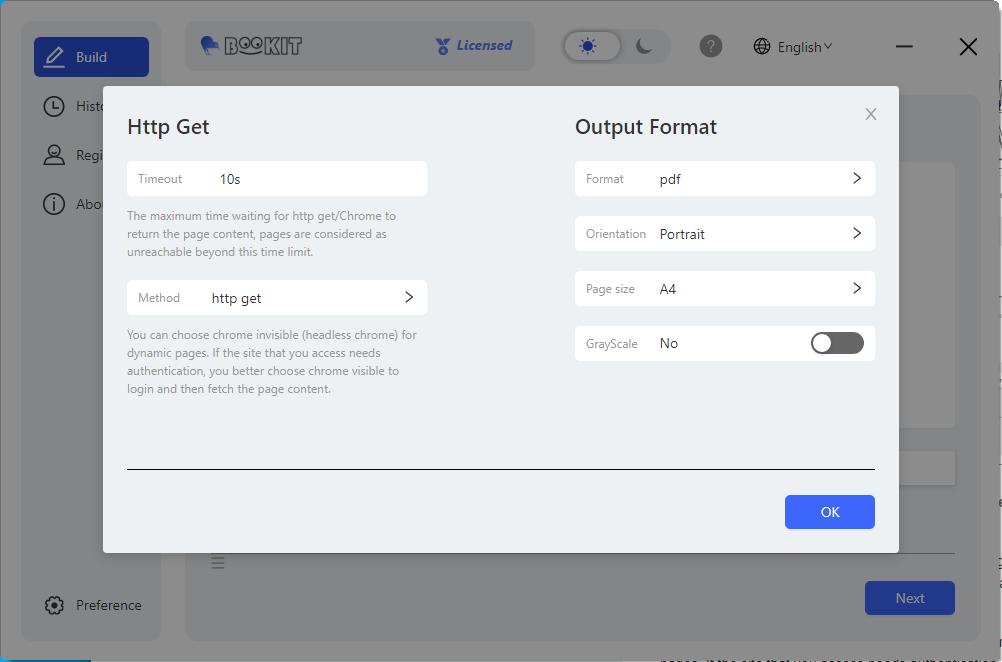Open the Format pdf selector
1002x662 pixels.
pyautogui.click(x=725, y=179)
